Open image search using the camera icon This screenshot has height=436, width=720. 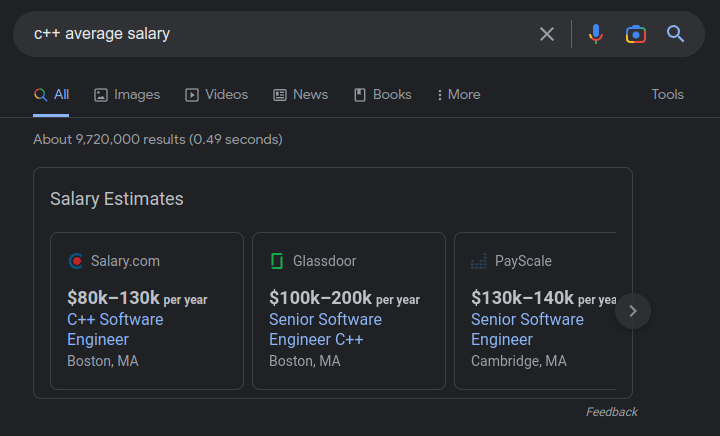click(636, 34)
